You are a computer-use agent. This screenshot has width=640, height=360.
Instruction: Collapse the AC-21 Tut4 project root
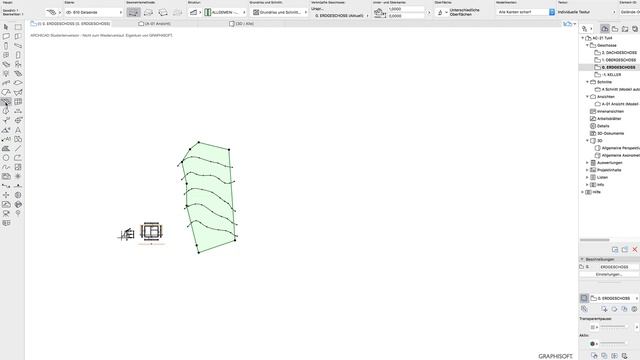click(583, 38)
